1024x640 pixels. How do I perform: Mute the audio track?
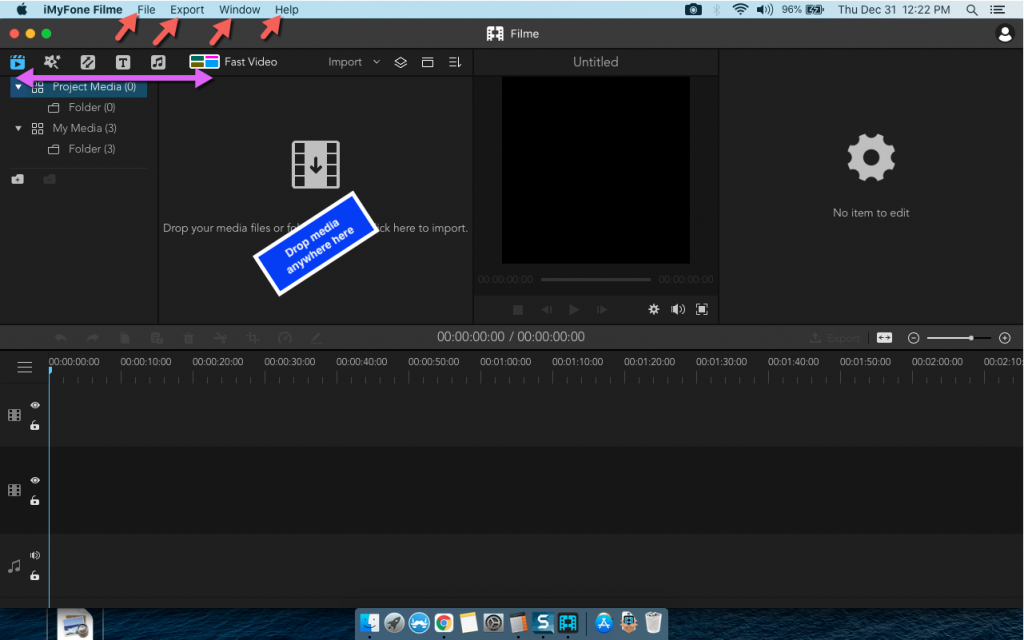pyautogui.click(x=35, y=556)
